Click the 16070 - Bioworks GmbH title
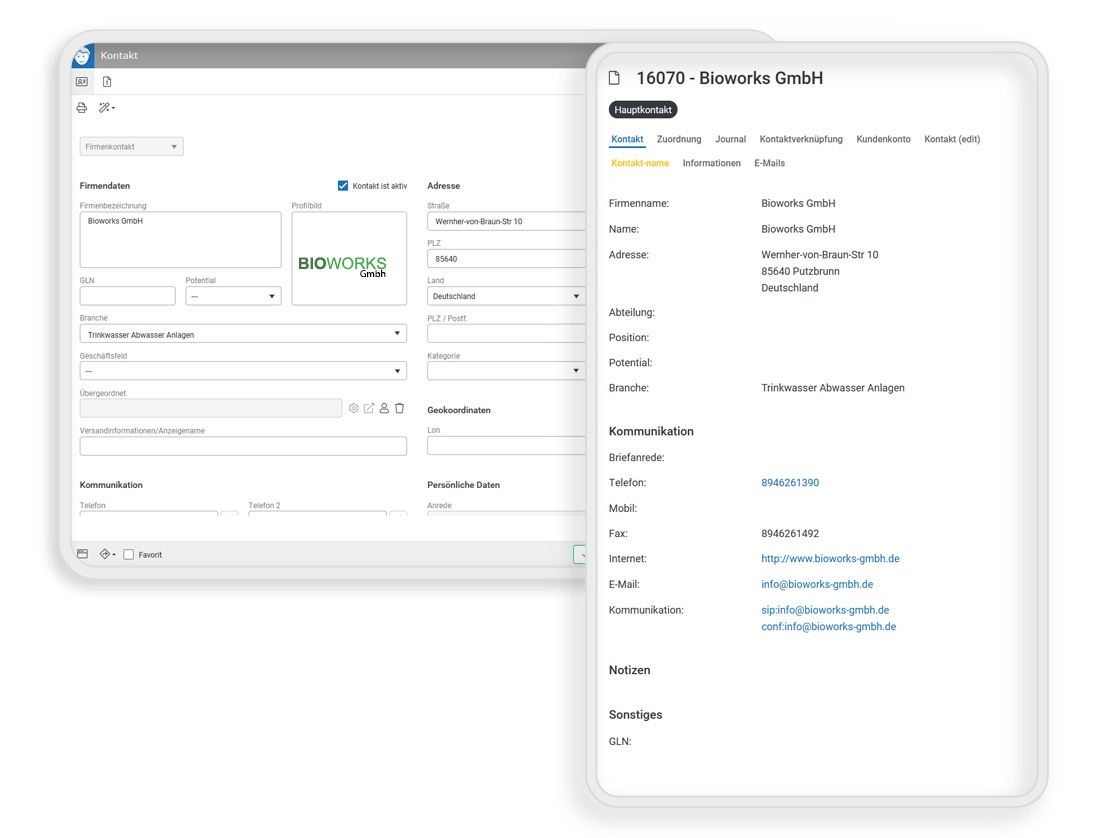Viewport: 1098px width, 838px height. click(730, 78)
